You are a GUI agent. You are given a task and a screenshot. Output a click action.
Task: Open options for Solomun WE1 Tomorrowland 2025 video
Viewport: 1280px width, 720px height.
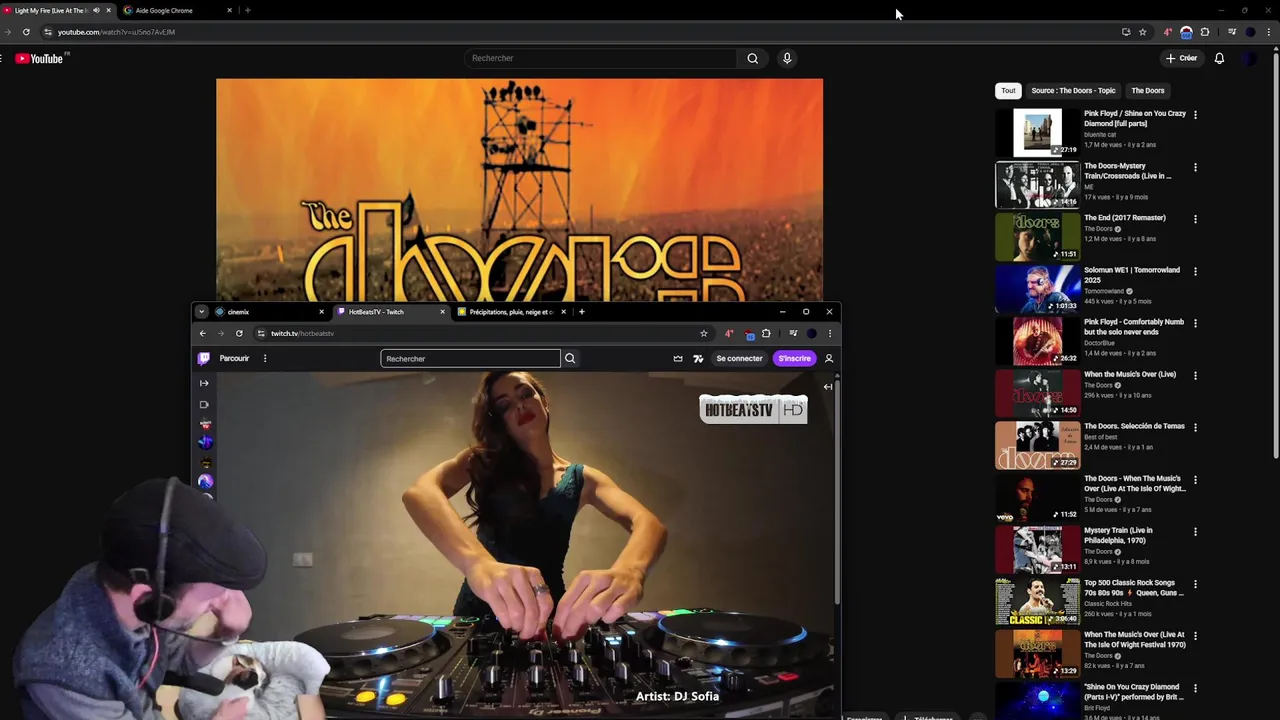point(1195,271)
